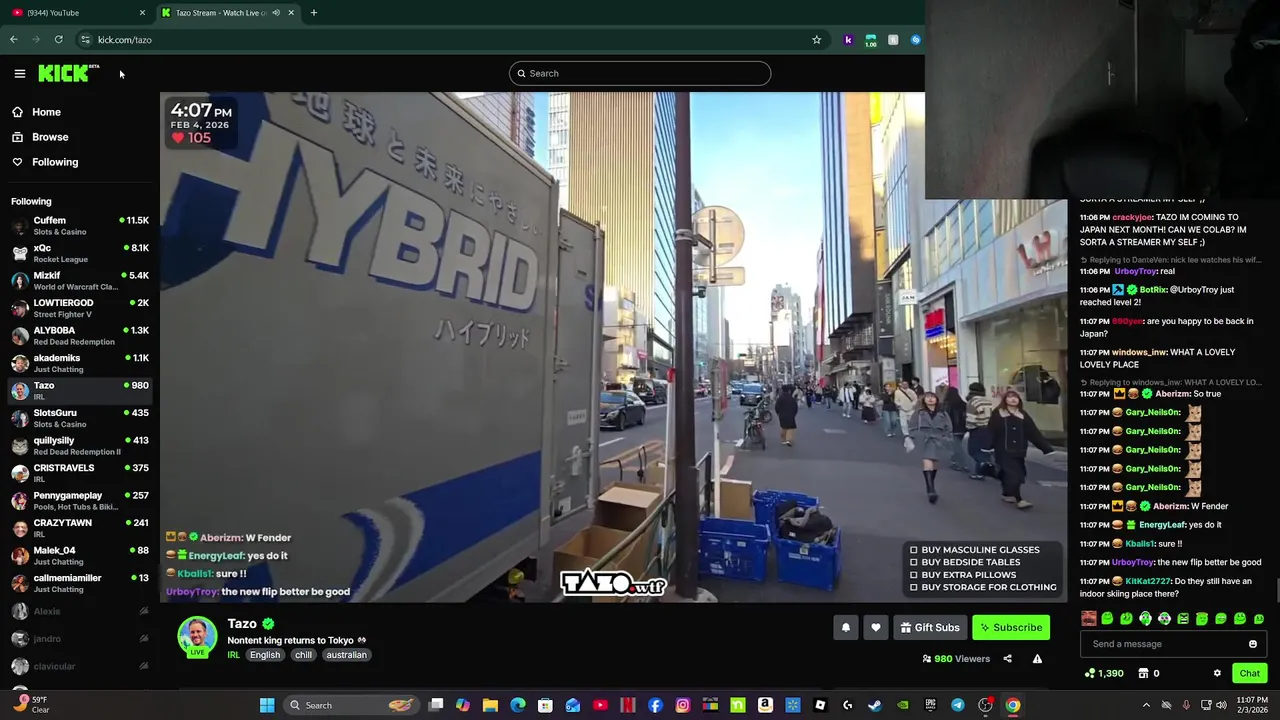The height and width of the screenshot is (720, 1280).
Task: Switch to the YouTube browser tab
Action: pyautogui.click(x=77, y=13)
